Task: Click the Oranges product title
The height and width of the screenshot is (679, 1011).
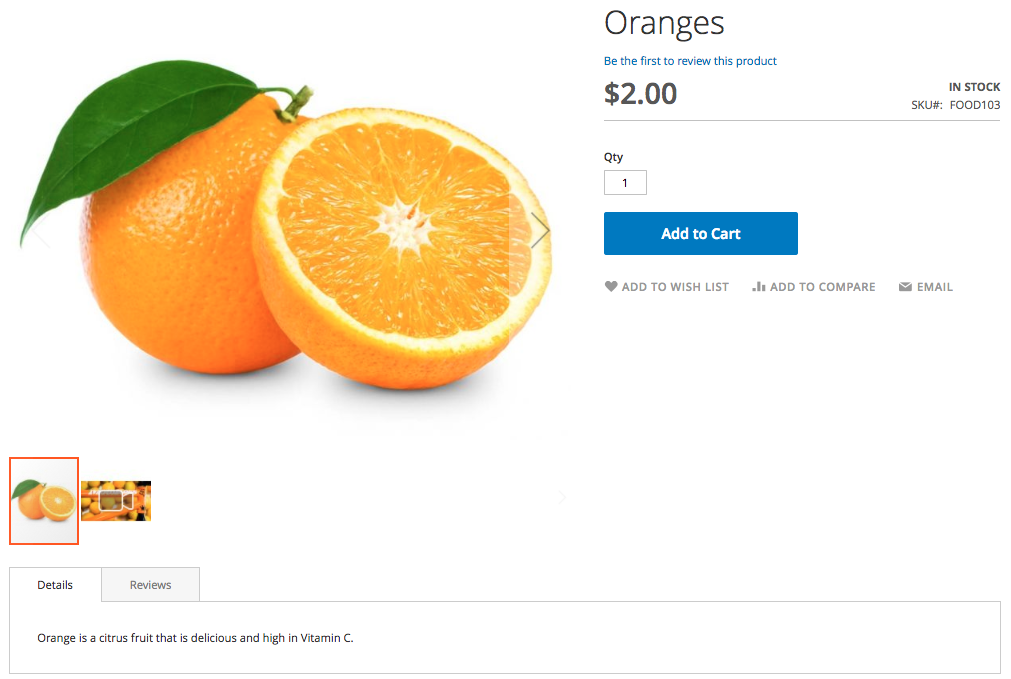Action: (x=664, y=22)
